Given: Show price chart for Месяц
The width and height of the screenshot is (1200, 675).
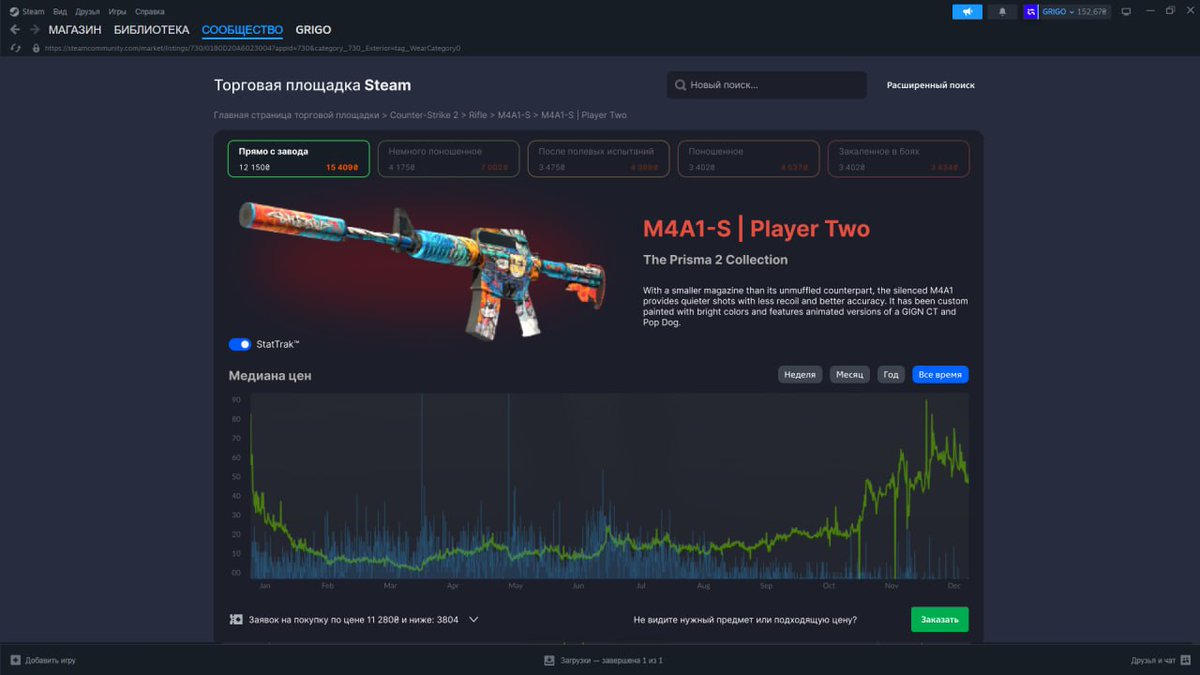Looking at the screenshot, I should (x=850, y=375).
